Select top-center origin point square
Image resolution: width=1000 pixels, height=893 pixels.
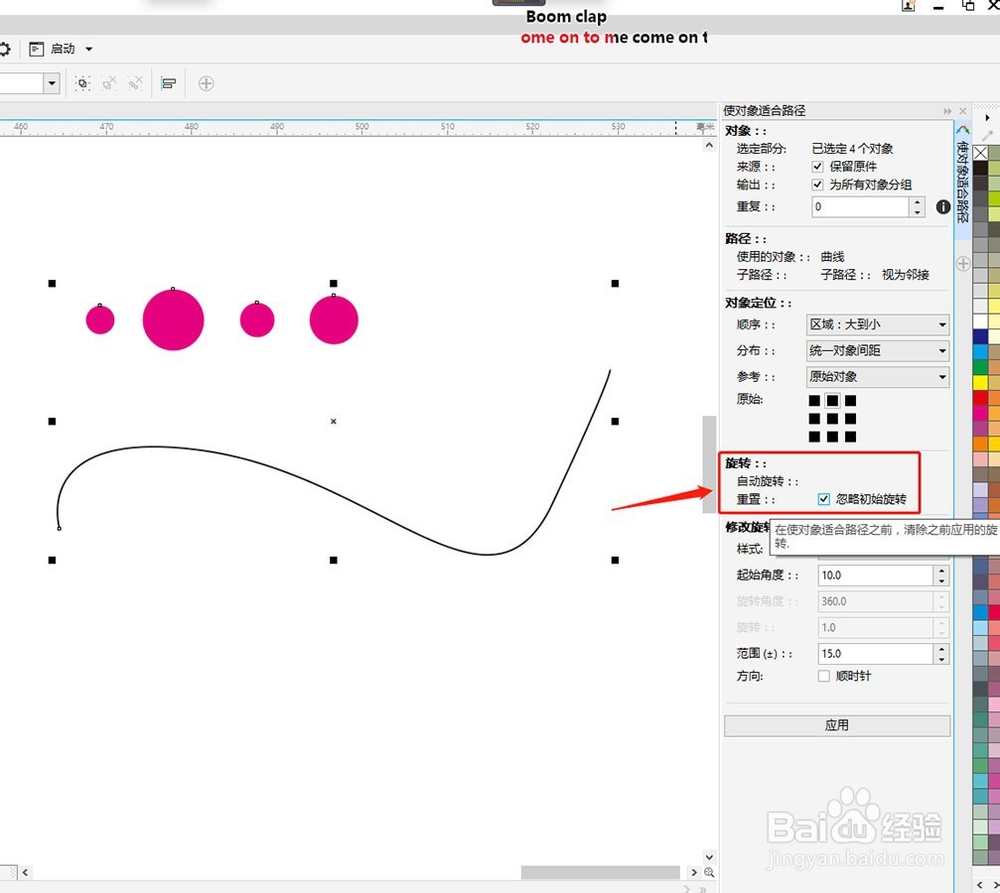pos(832,401)
